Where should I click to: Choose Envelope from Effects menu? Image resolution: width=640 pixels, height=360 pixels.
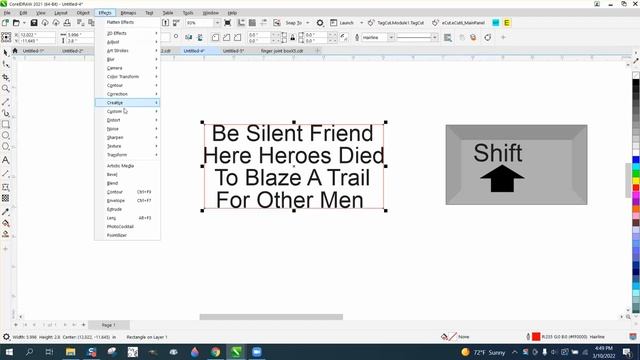[x=127, y=200]
